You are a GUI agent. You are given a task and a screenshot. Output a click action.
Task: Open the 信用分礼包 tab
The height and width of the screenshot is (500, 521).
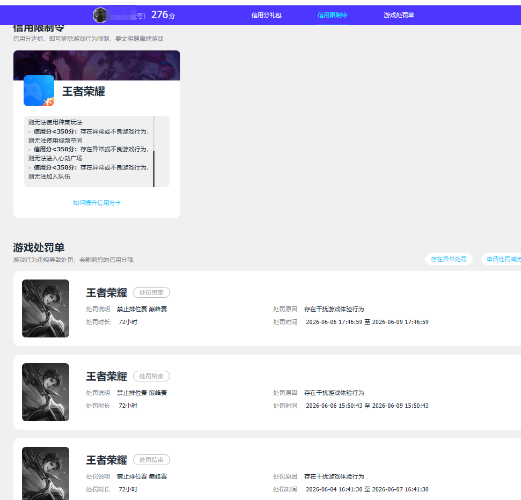tap(266, 15)
